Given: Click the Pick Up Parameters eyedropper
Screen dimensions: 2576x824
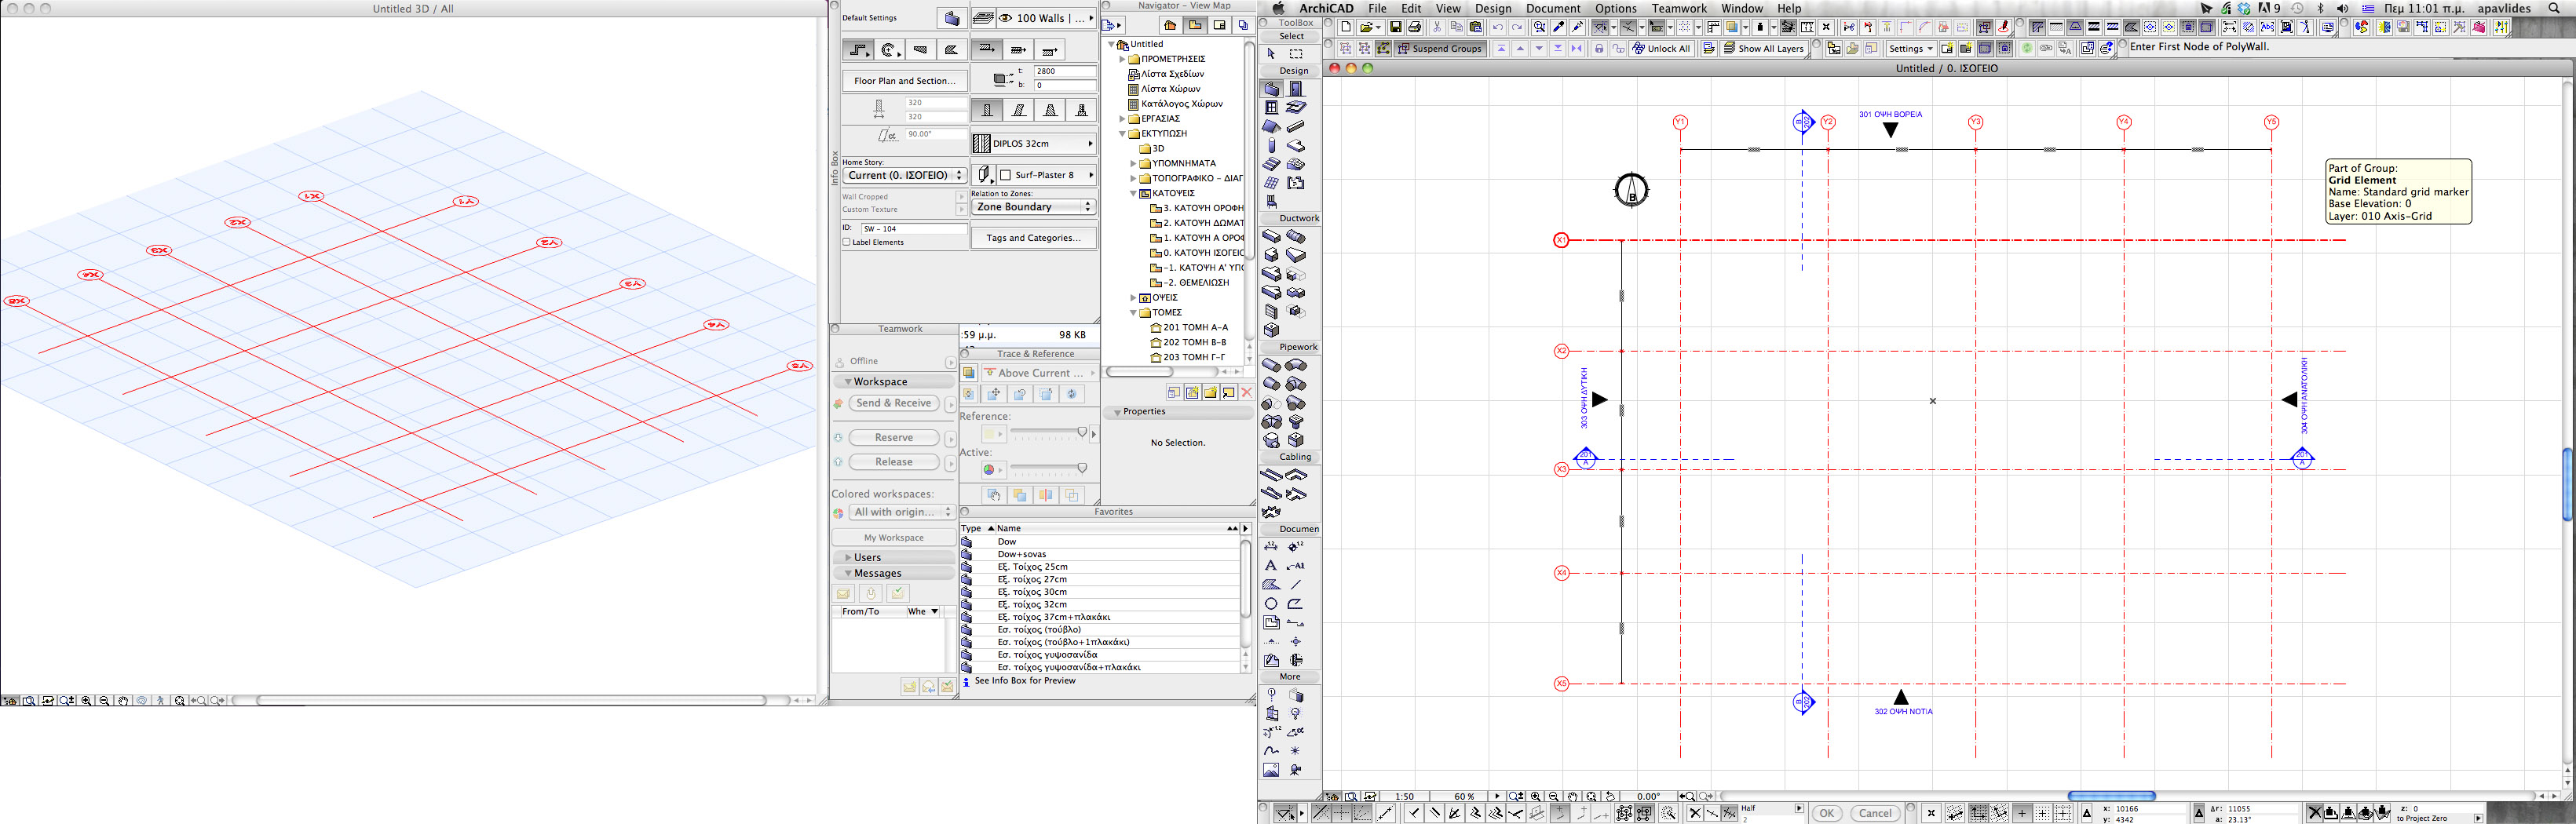Looking at the screenshot, I should click(1558, 28).
